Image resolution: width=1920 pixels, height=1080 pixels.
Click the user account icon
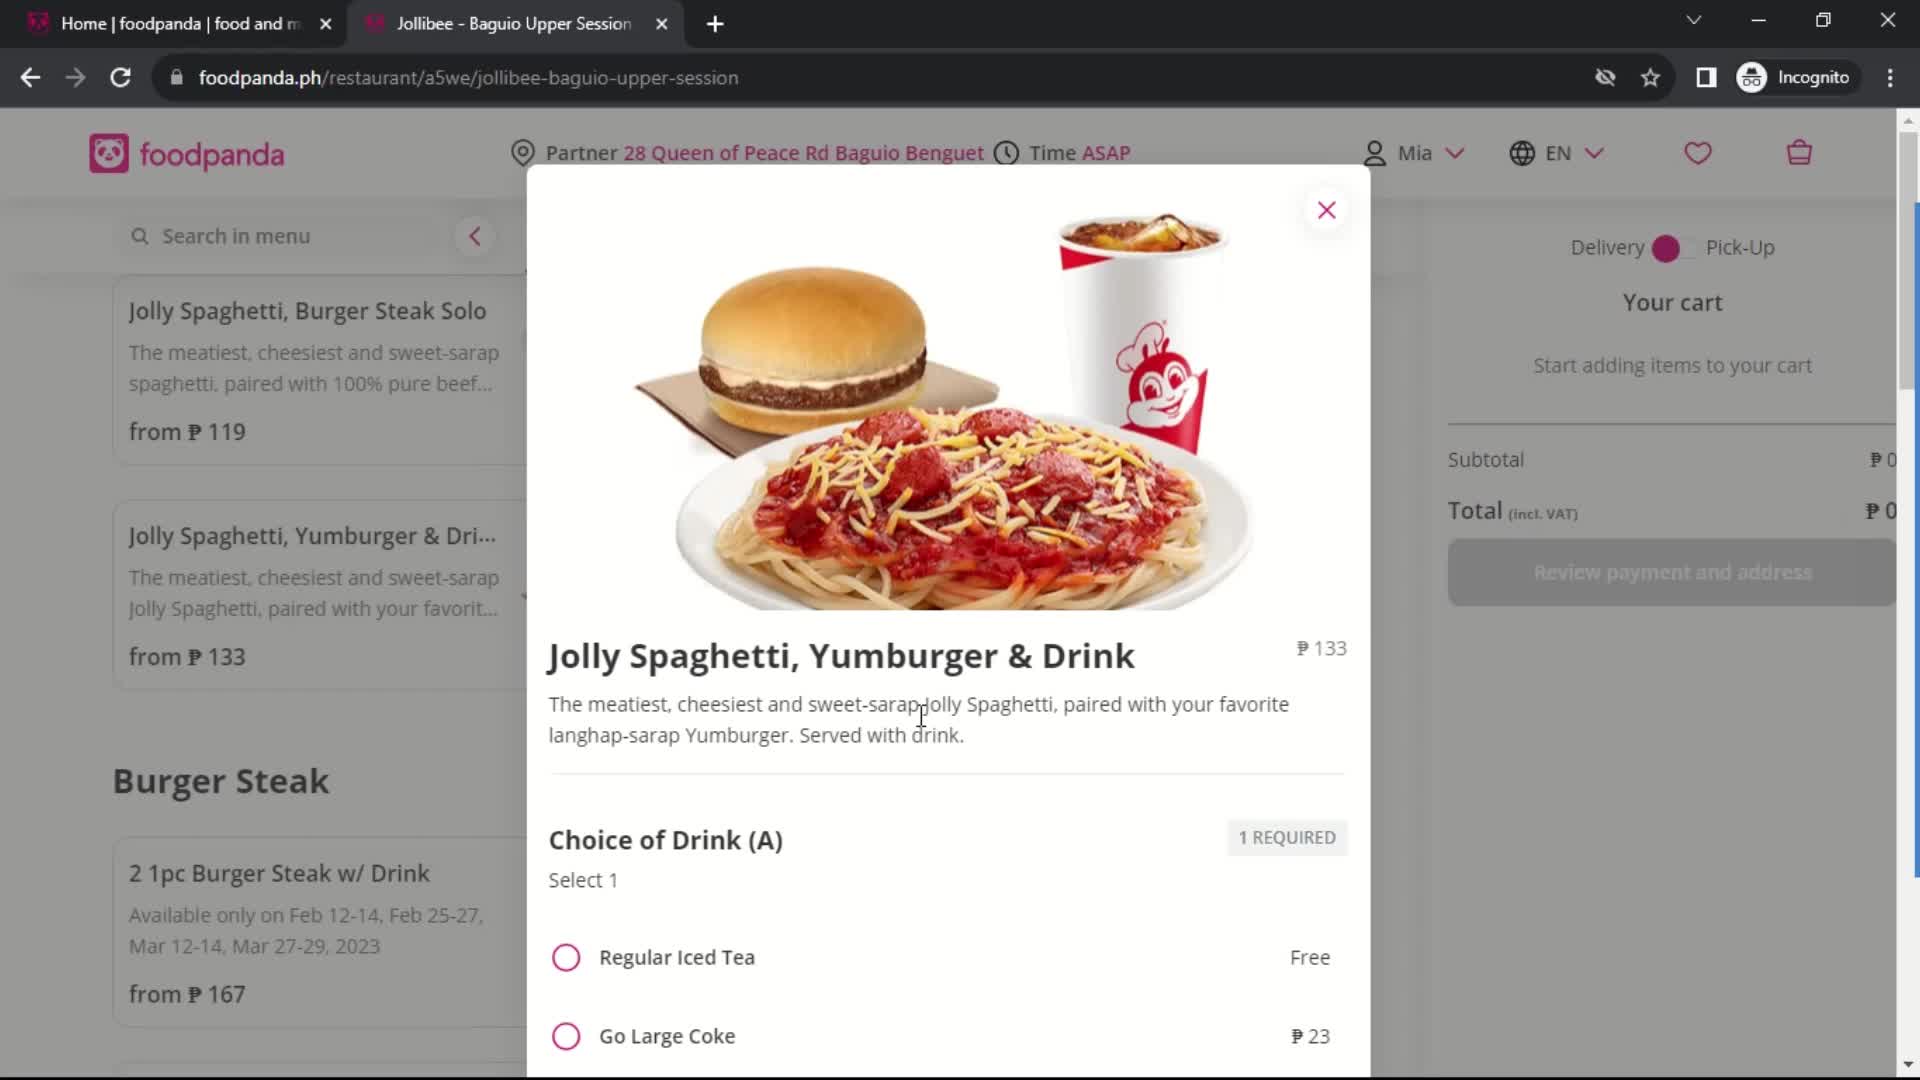tap(1375, 152)
